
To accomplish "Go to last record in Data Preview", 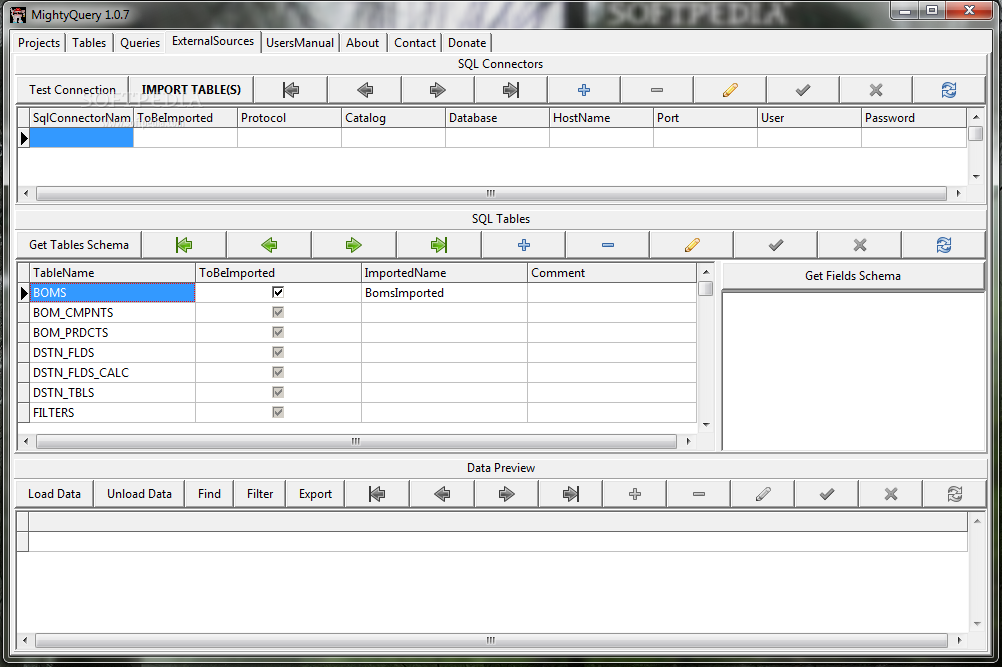I will [571, 494].
